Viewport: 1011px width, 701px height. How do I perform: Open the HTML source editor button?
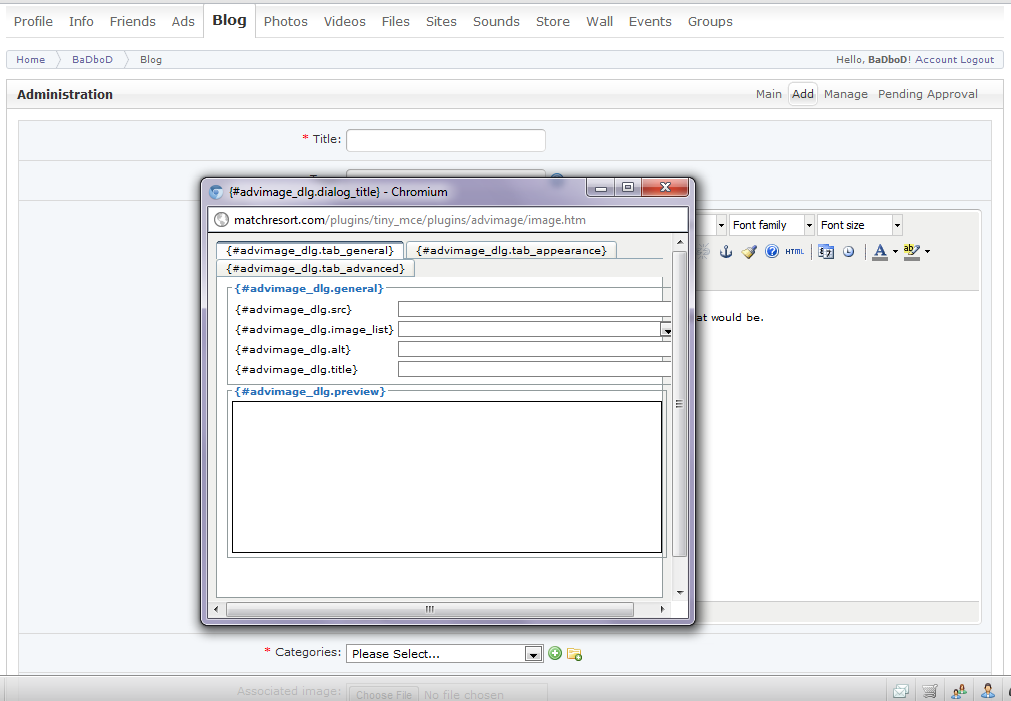794,252
